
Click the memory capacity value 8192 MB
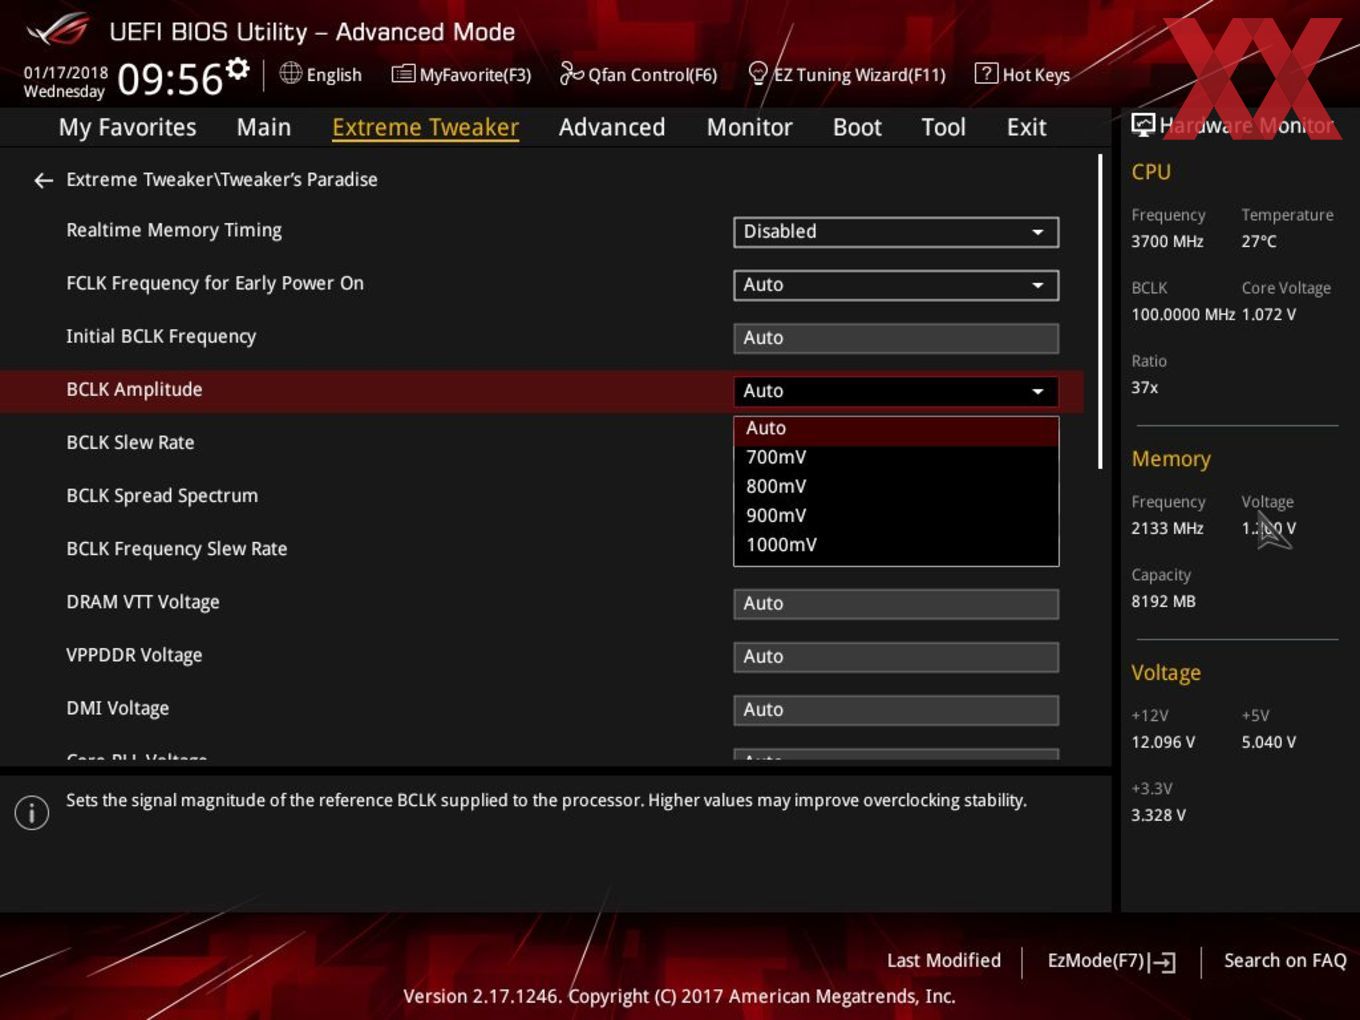[x=1163, y=601]
